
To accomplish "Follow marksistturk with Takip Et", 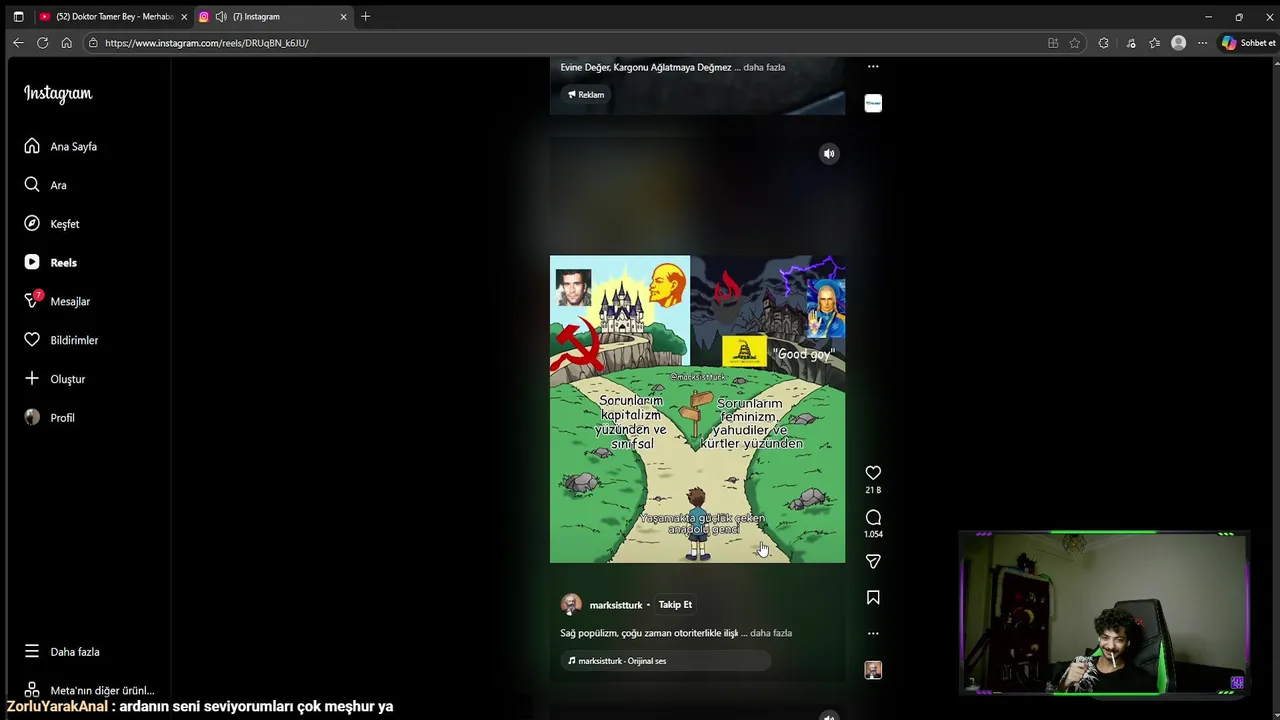I will pos(675,604).
